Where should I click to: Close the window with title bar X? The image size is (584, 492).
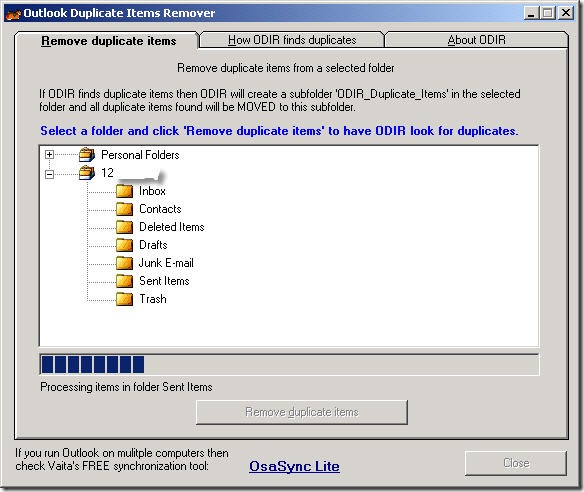pyautogui.click(x=566, y=13)
